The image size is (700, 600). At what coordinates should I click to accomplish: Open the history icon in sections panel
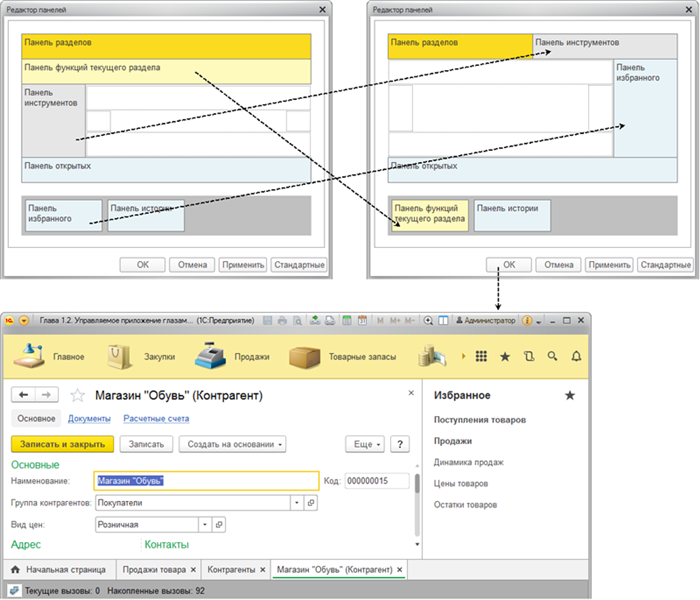(x=529, y=356)
